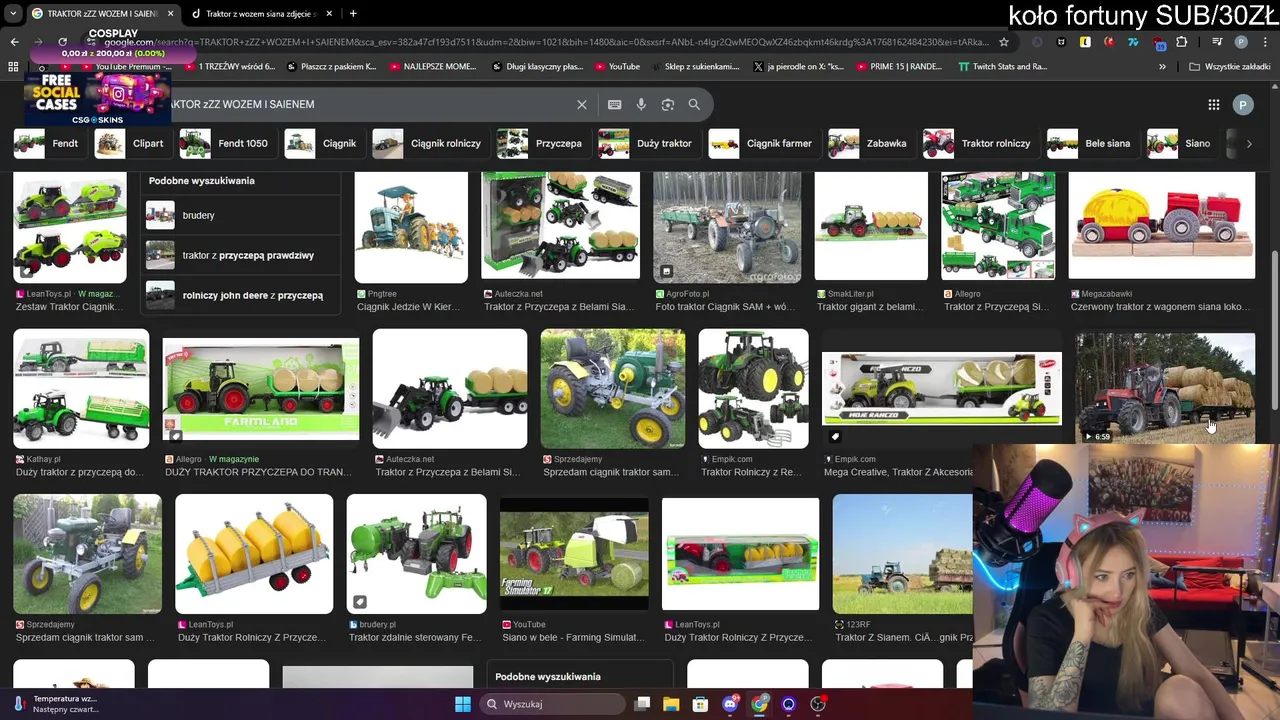Close the TRAKTOR zZZ WOZEM tab
This screenshot has width=1280, height=720.
(x=170, y=14)
